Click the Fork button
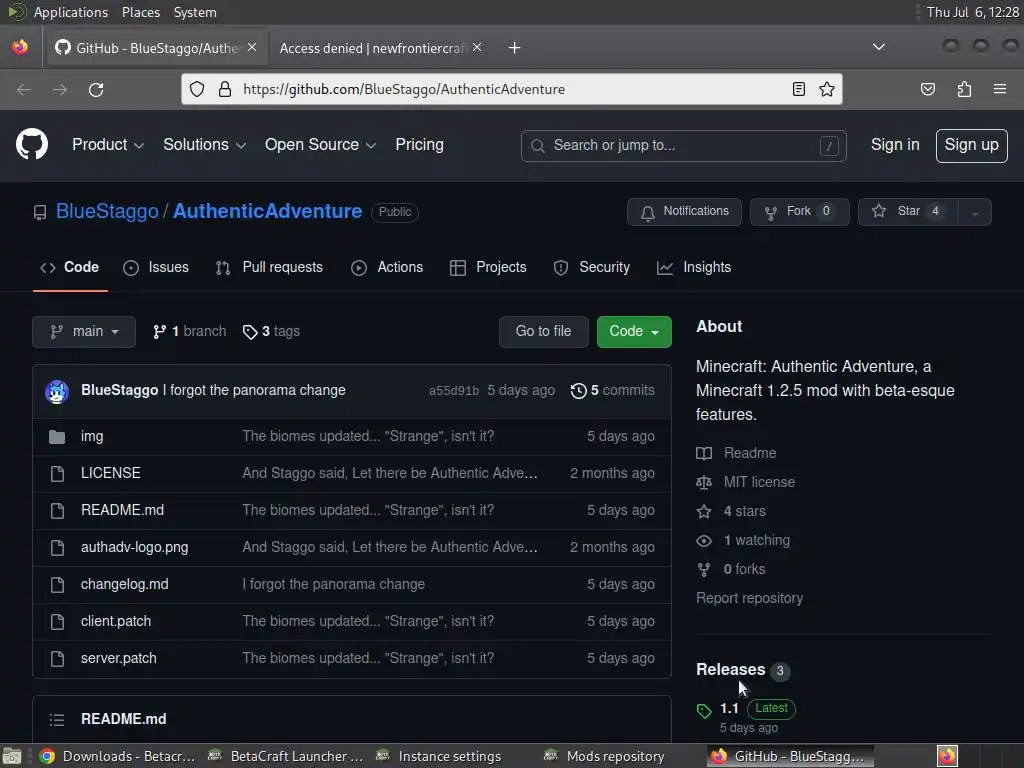 pyautogui.click(x=799, y=212)
